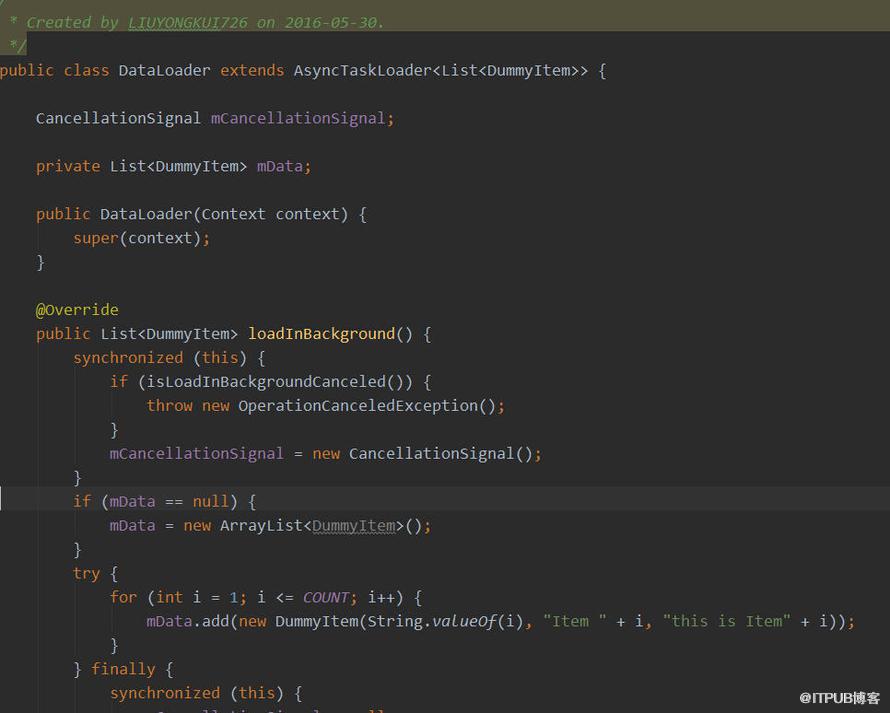Click the AsyncTaskLoader superclass reference
This screenshot has height=713, width=890.
(363, 70)
